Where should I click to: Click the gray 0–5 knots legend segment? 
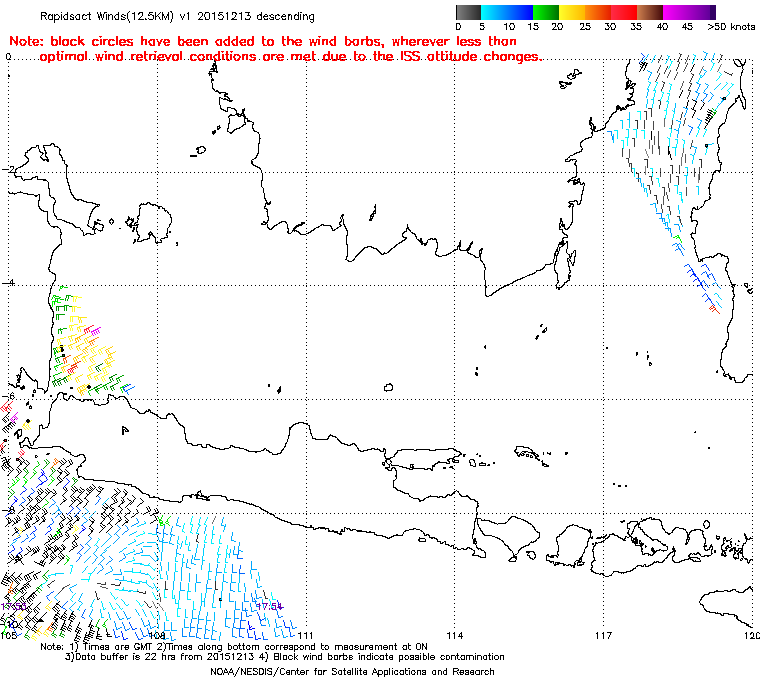click(468, 13)
